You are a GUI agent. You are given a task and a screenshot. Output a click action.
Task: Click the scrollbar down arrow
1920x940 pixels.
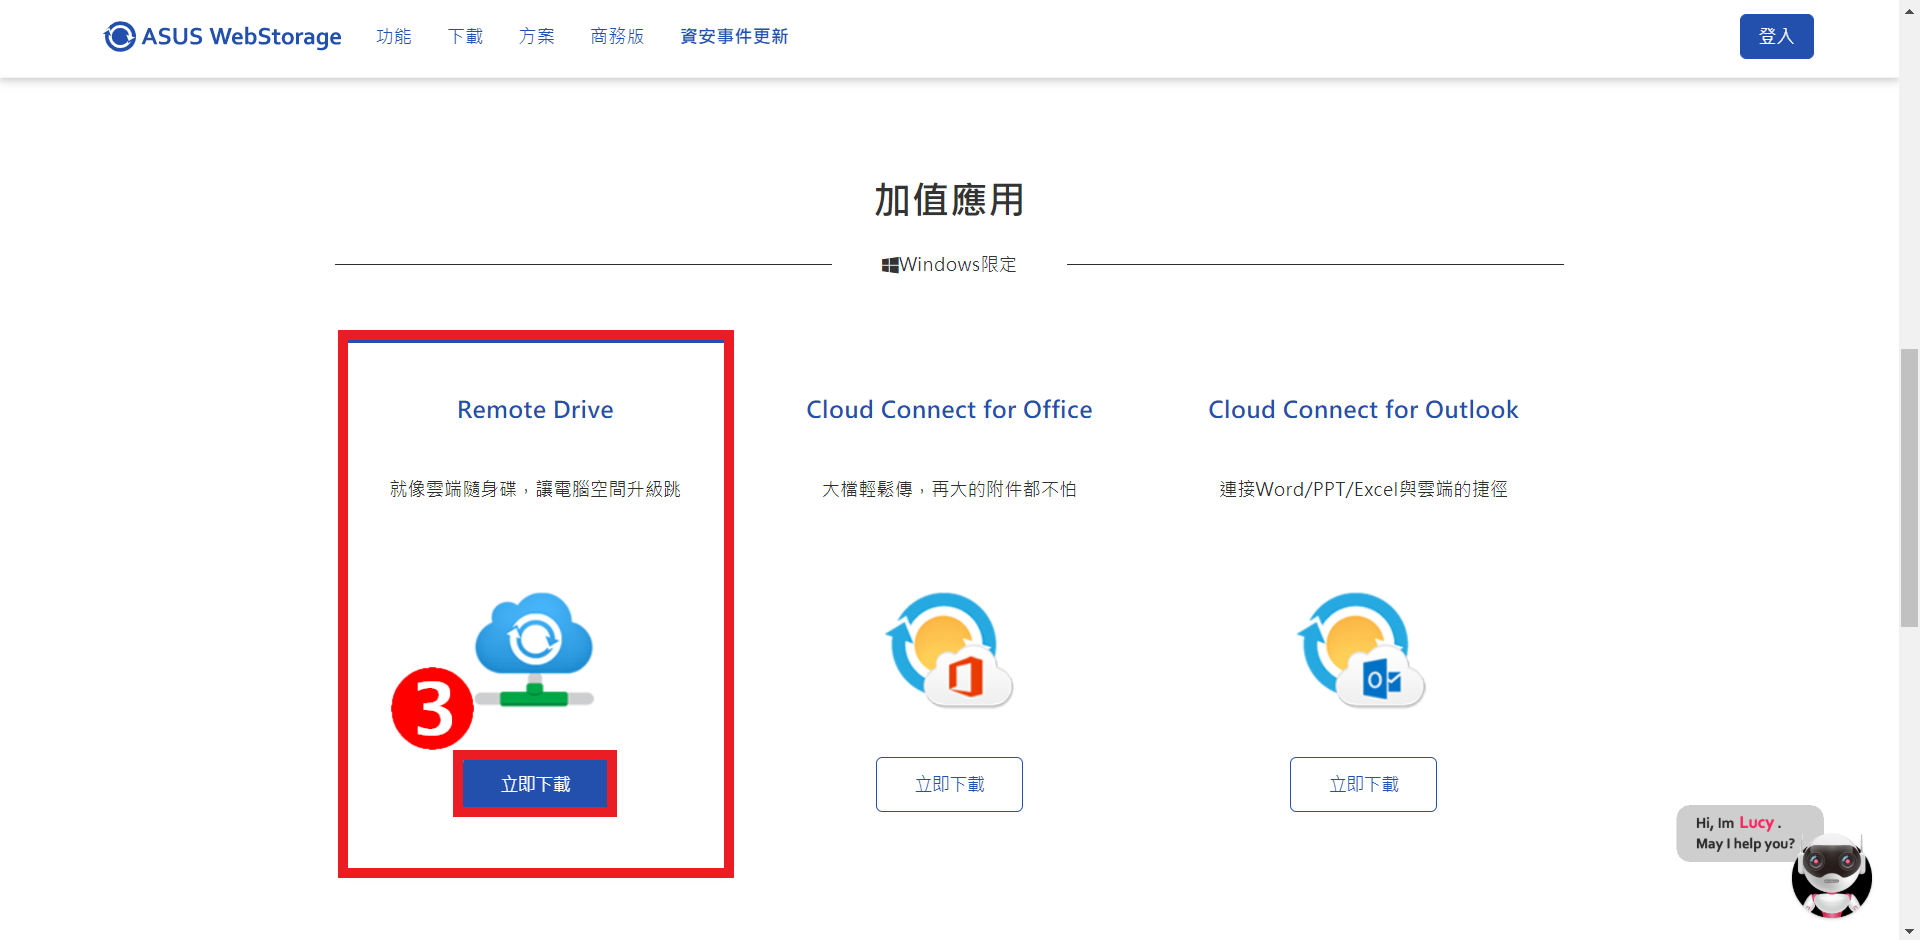tap(1909, 931)
